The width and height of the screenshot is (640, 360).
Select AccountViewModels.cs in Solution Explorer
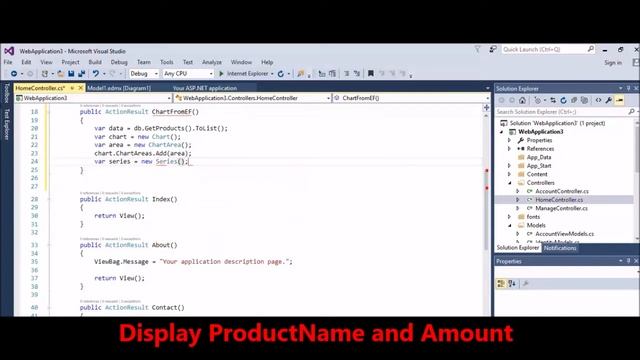[564, 234]
